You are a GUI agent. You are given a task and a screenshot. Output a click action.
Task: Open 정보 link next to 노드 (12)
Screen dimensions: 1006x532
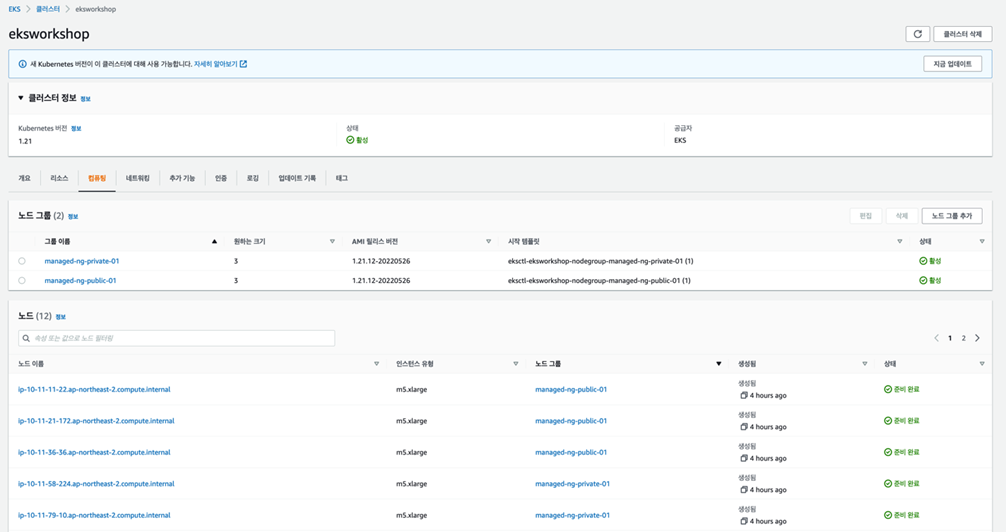point(60,317)
